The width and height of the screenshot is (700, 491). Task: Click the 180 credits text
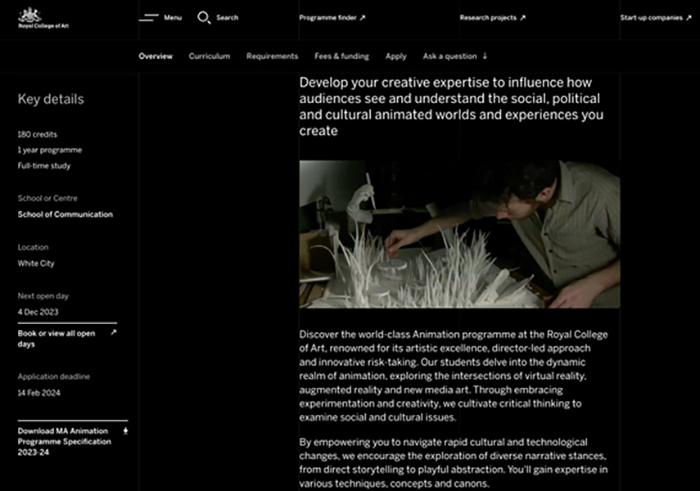point(38,134)
